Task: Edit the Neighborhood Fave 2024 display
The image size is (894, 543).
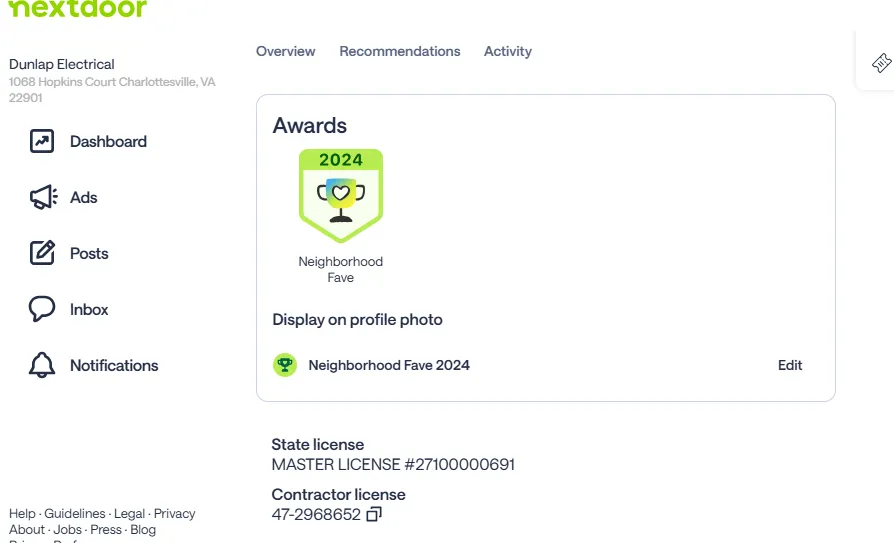Action: pyautogui.click(x=790, y=365)
